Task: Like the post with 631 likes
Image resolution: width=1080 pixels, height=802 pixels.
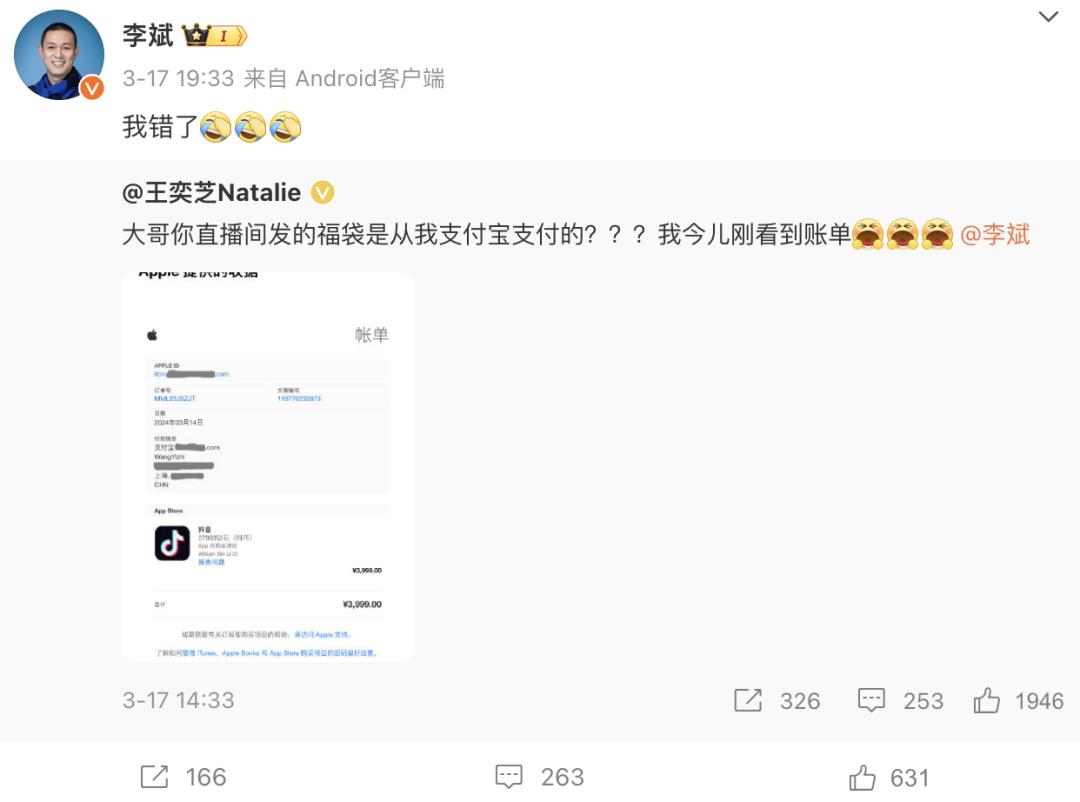Action: coord(862,777)
